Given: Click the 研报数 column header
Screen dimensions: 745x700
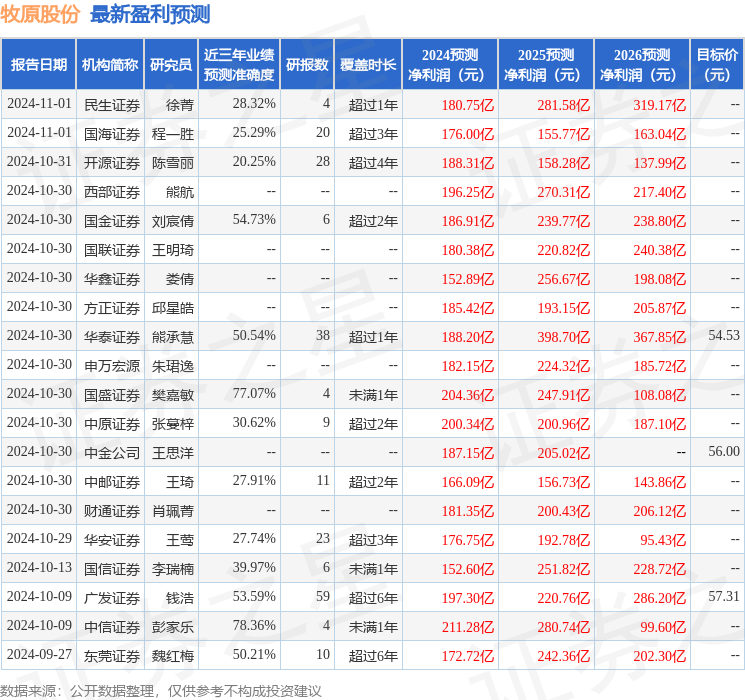Looking at the screenshot, I should click(307, 64).
